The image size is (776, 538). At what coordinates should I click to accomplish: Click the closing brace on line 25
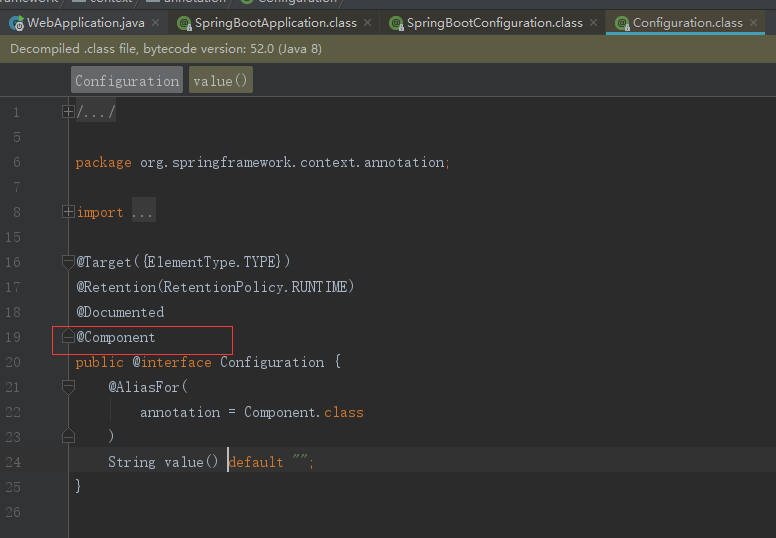click(78, 486)
